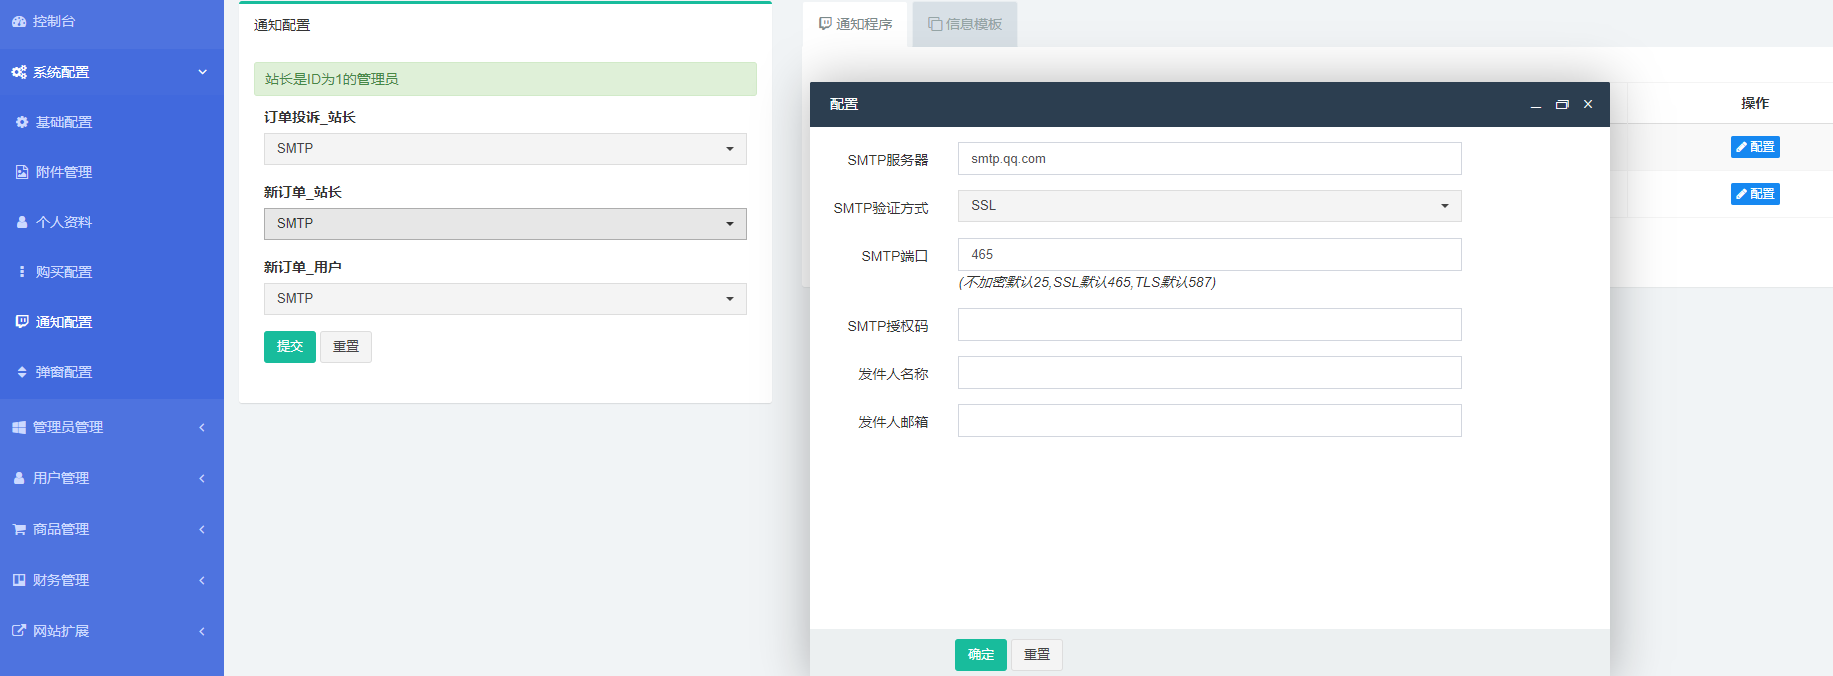Image resolution: width=1833 pixels, height=676 pixels.
Task: Click the first 配置 button in 操作 column
Action: pyautogui.click(x=1755, y=147)
